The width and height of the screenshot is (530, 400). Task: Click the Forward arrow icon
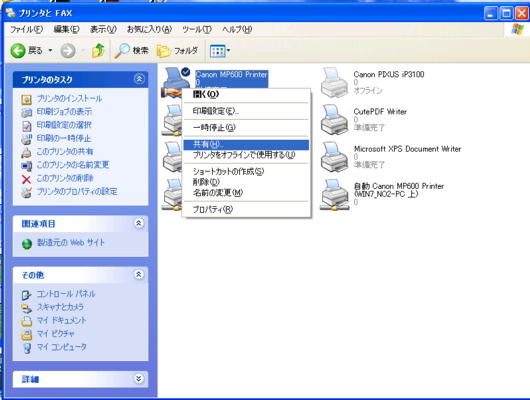point(68,51)
